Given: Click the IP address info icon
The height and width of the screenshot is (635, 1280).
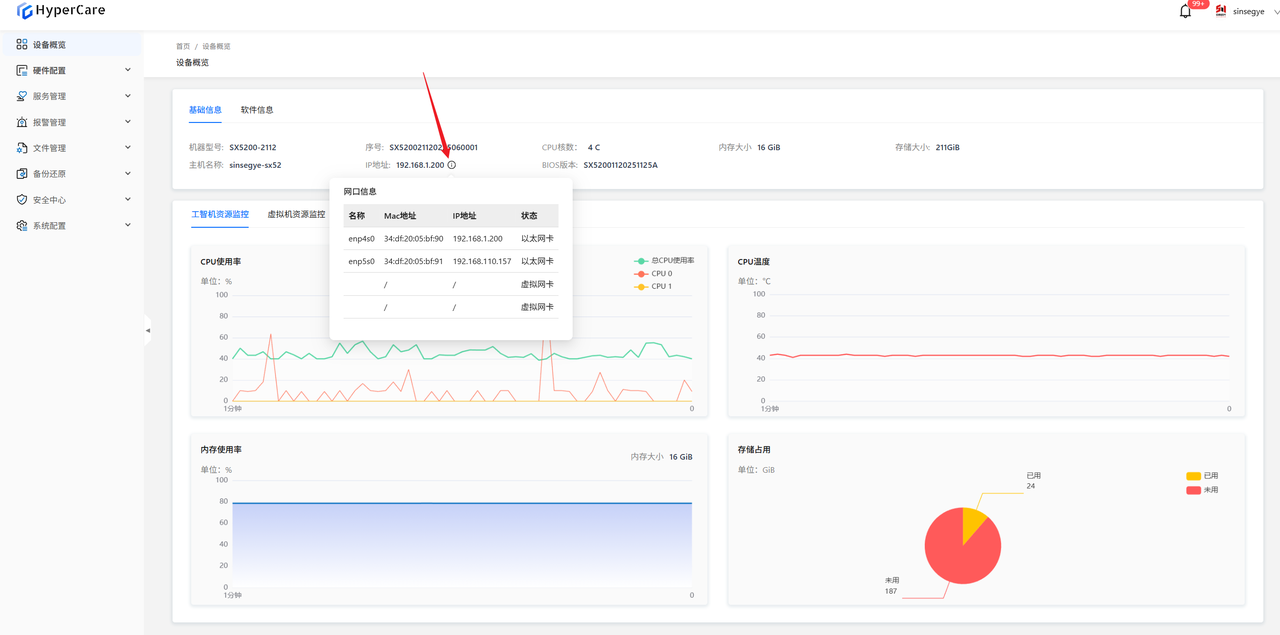Looking at the screenshot, I should tap(452, 165).
